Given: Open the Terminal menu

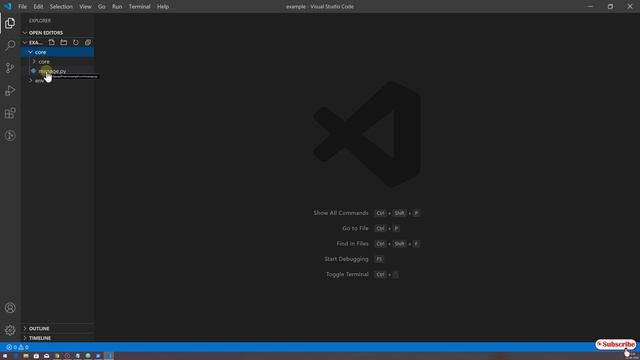Looking at the screenshot, I should [140, 7].
